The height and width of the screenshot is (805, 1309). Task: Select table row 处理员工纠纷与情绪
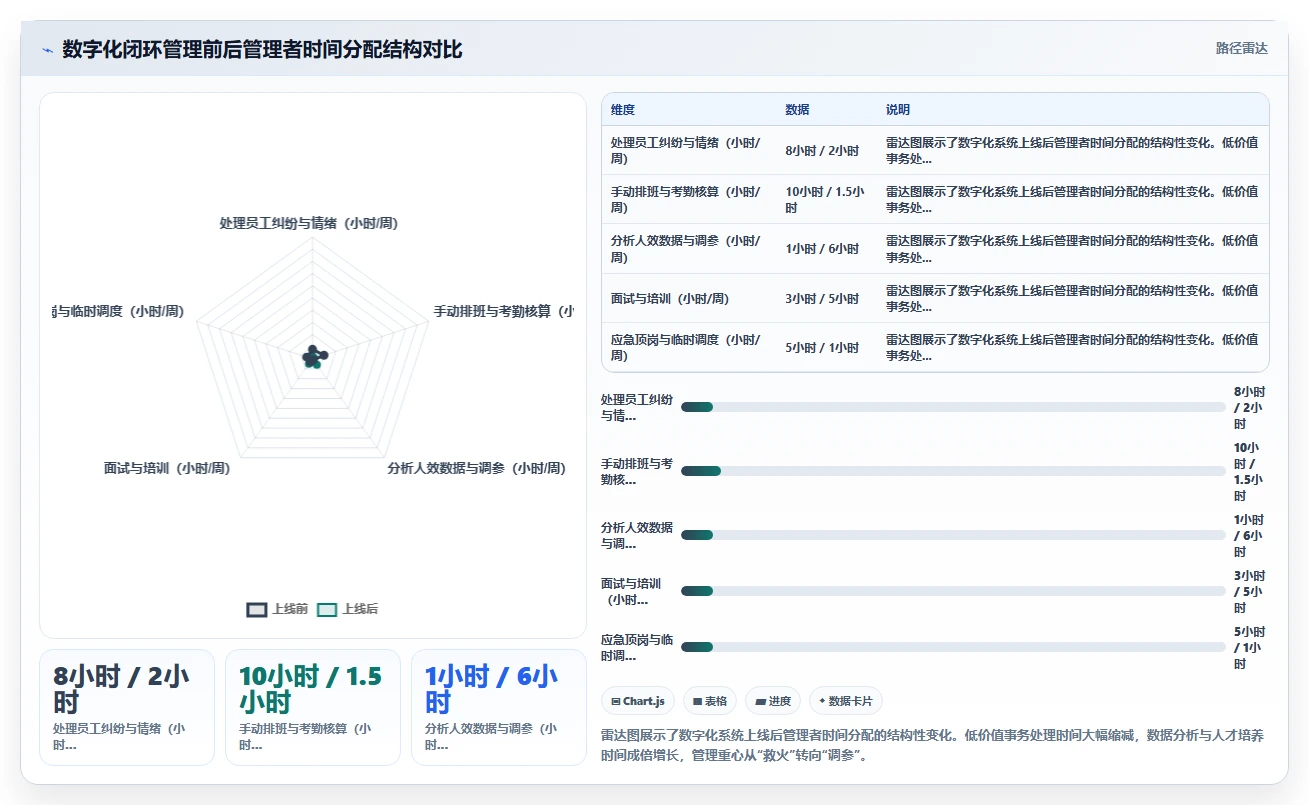(x=935, y=151)
